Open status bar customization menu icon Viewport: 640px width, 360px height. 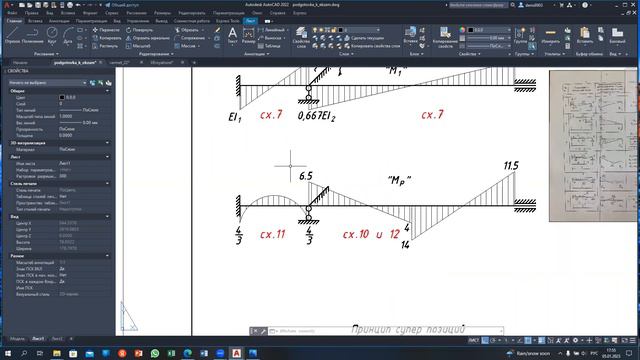coord(633,340)
